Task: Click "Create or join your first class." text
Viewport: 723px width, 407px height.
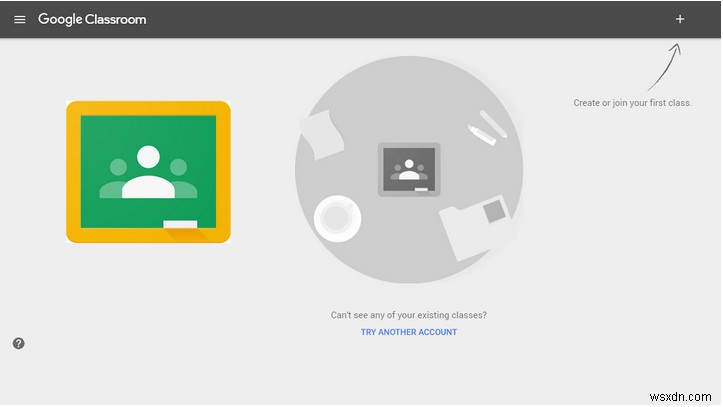Action: click(632, 103)
